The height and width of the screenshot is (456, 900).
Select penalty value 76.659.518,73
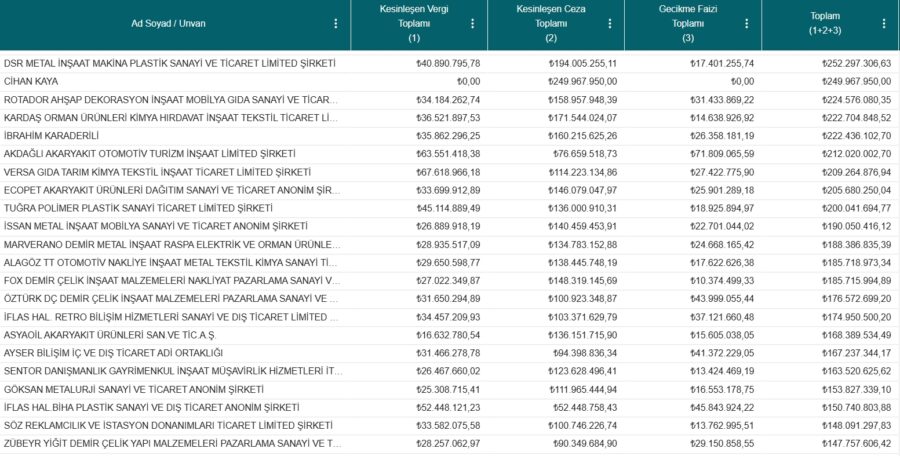(585, 154)
